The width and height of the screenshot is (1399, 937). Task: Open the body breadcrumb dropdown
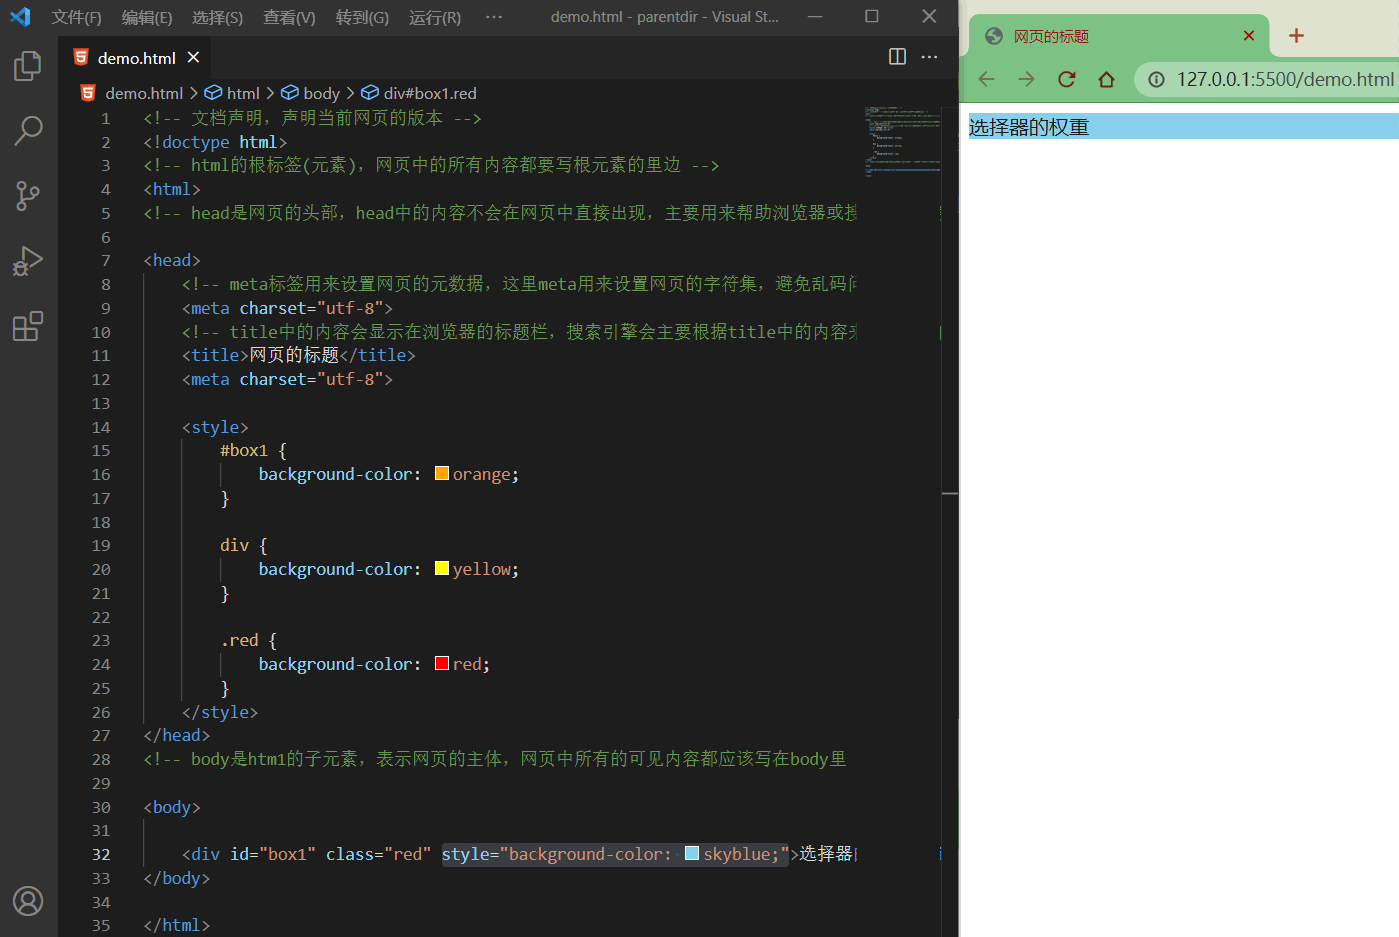click(x=320, y=92)
